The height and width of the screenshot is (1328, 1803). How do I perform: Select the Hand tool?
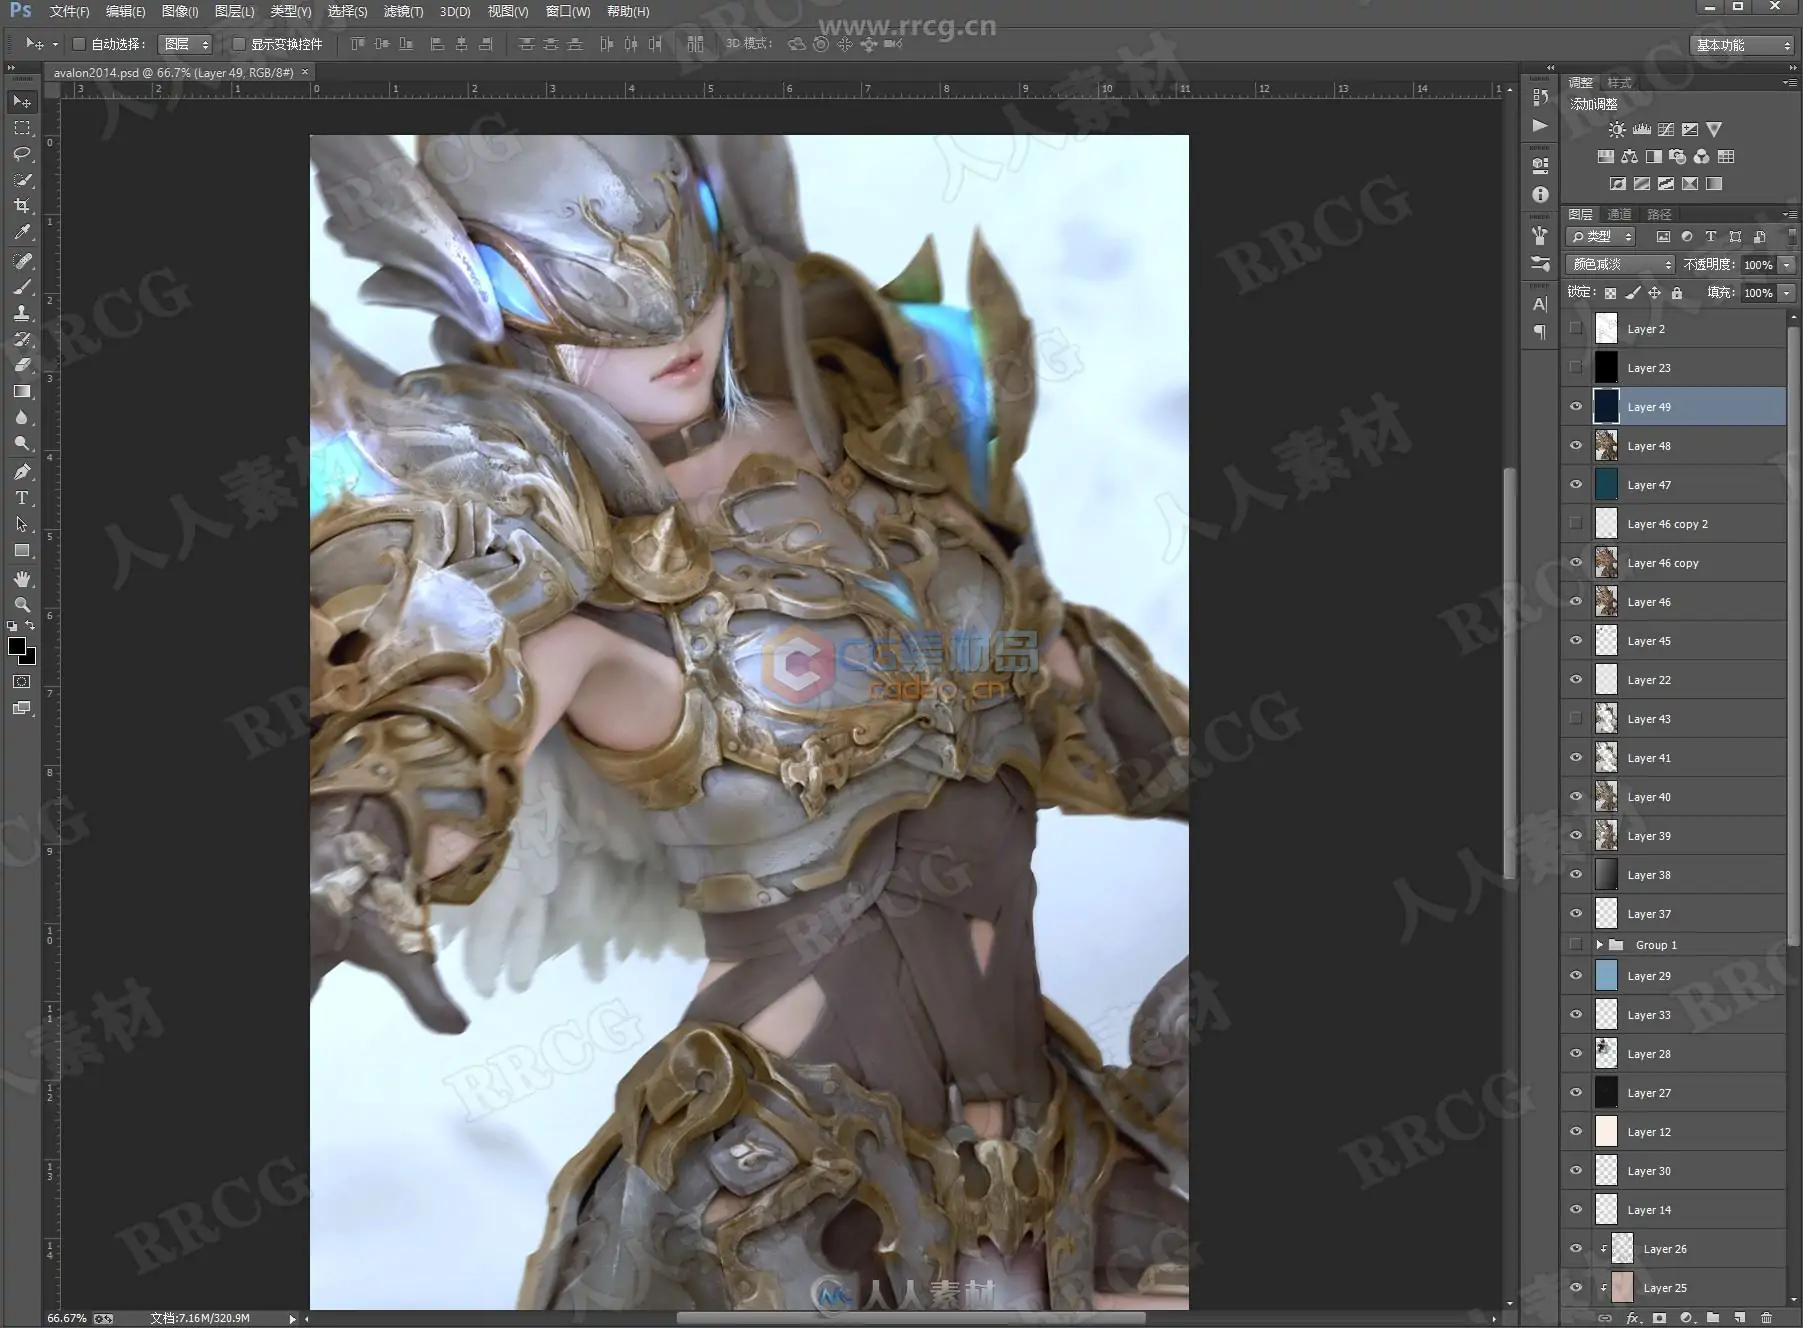point(22,579)
